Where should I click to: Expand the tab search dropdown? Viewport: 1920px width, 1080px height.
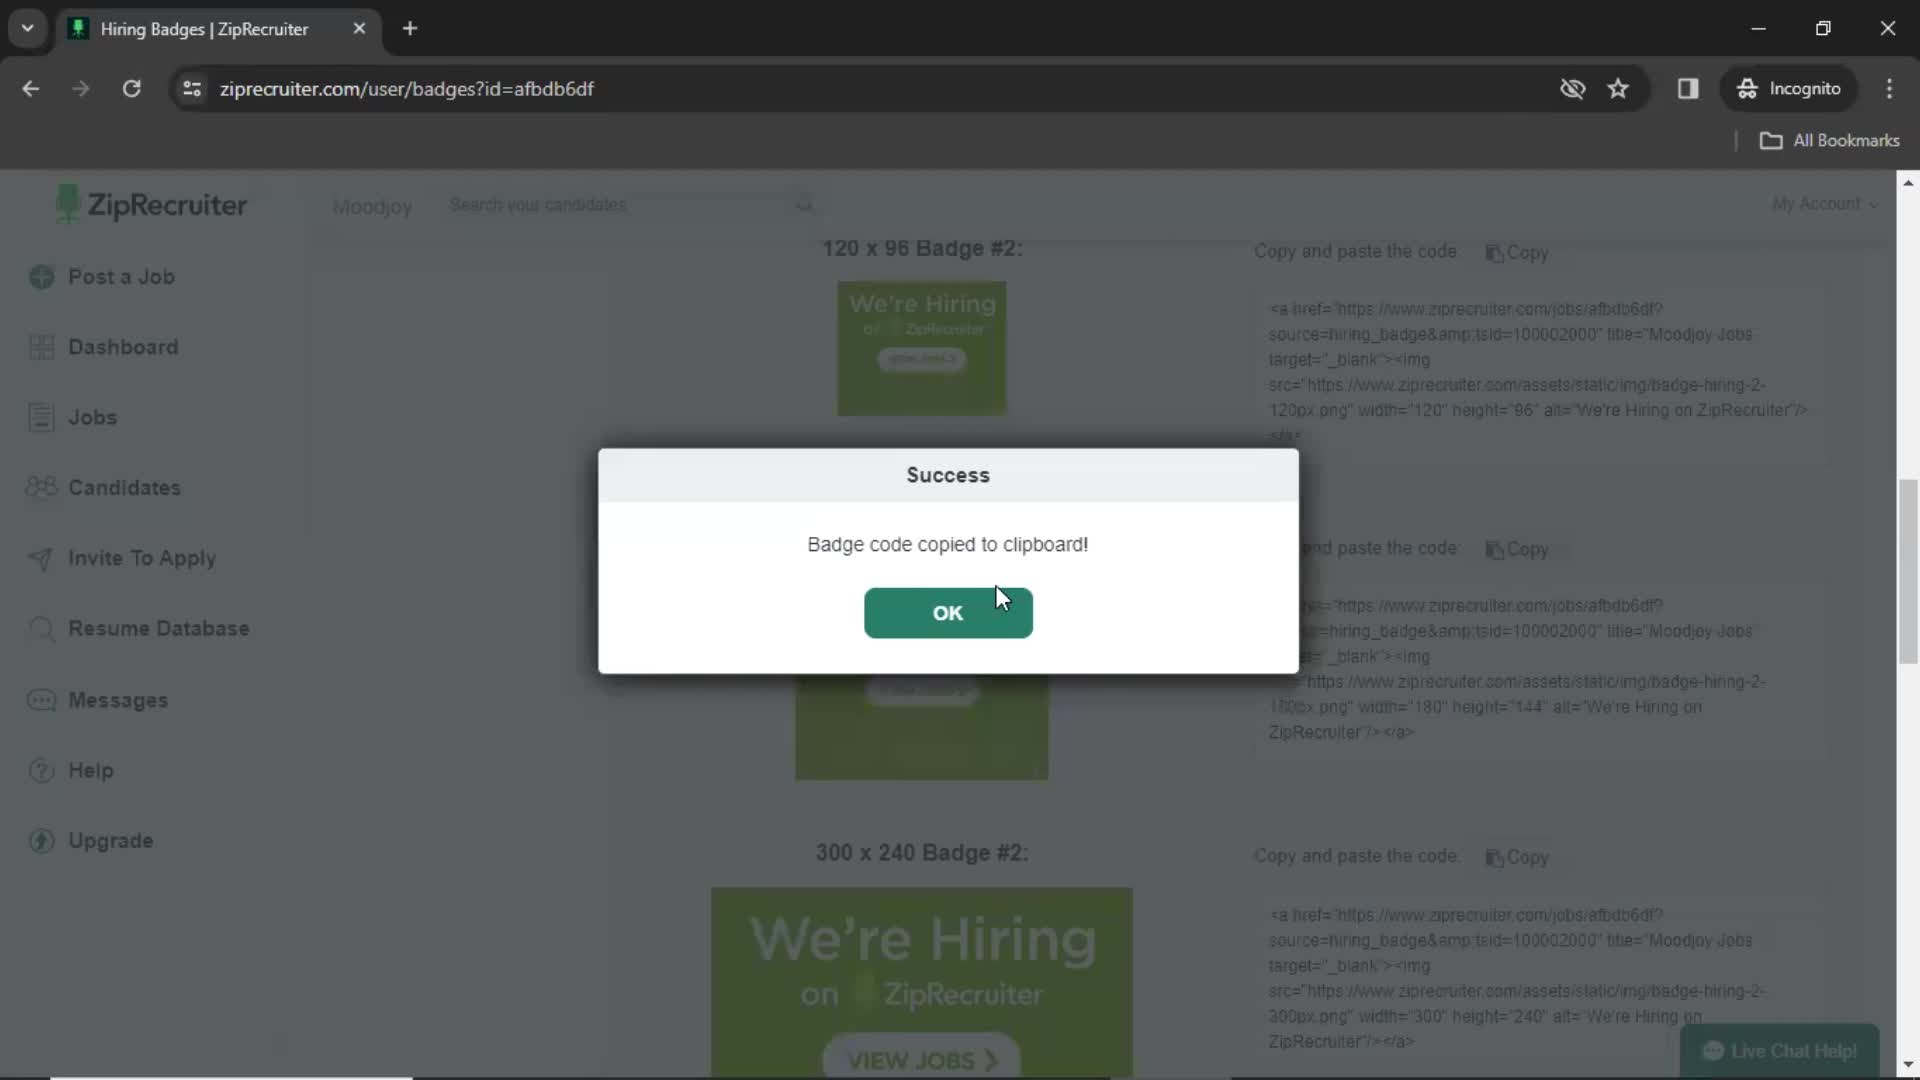coord(28,29)
